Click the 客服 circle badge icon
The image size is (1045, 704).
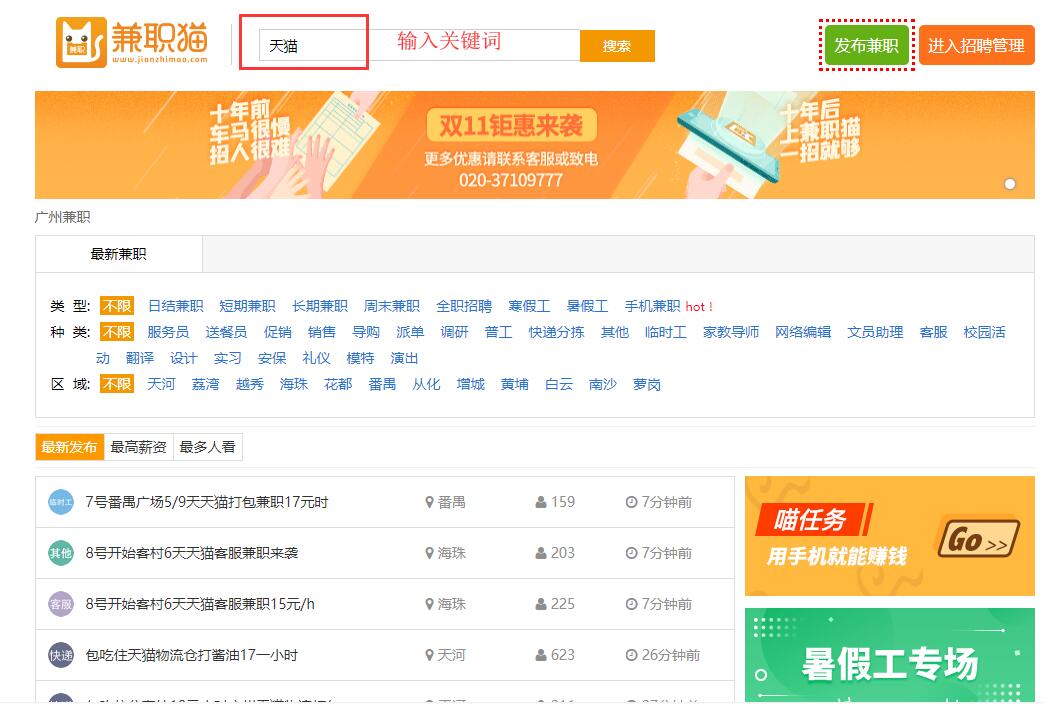[61, 604]
